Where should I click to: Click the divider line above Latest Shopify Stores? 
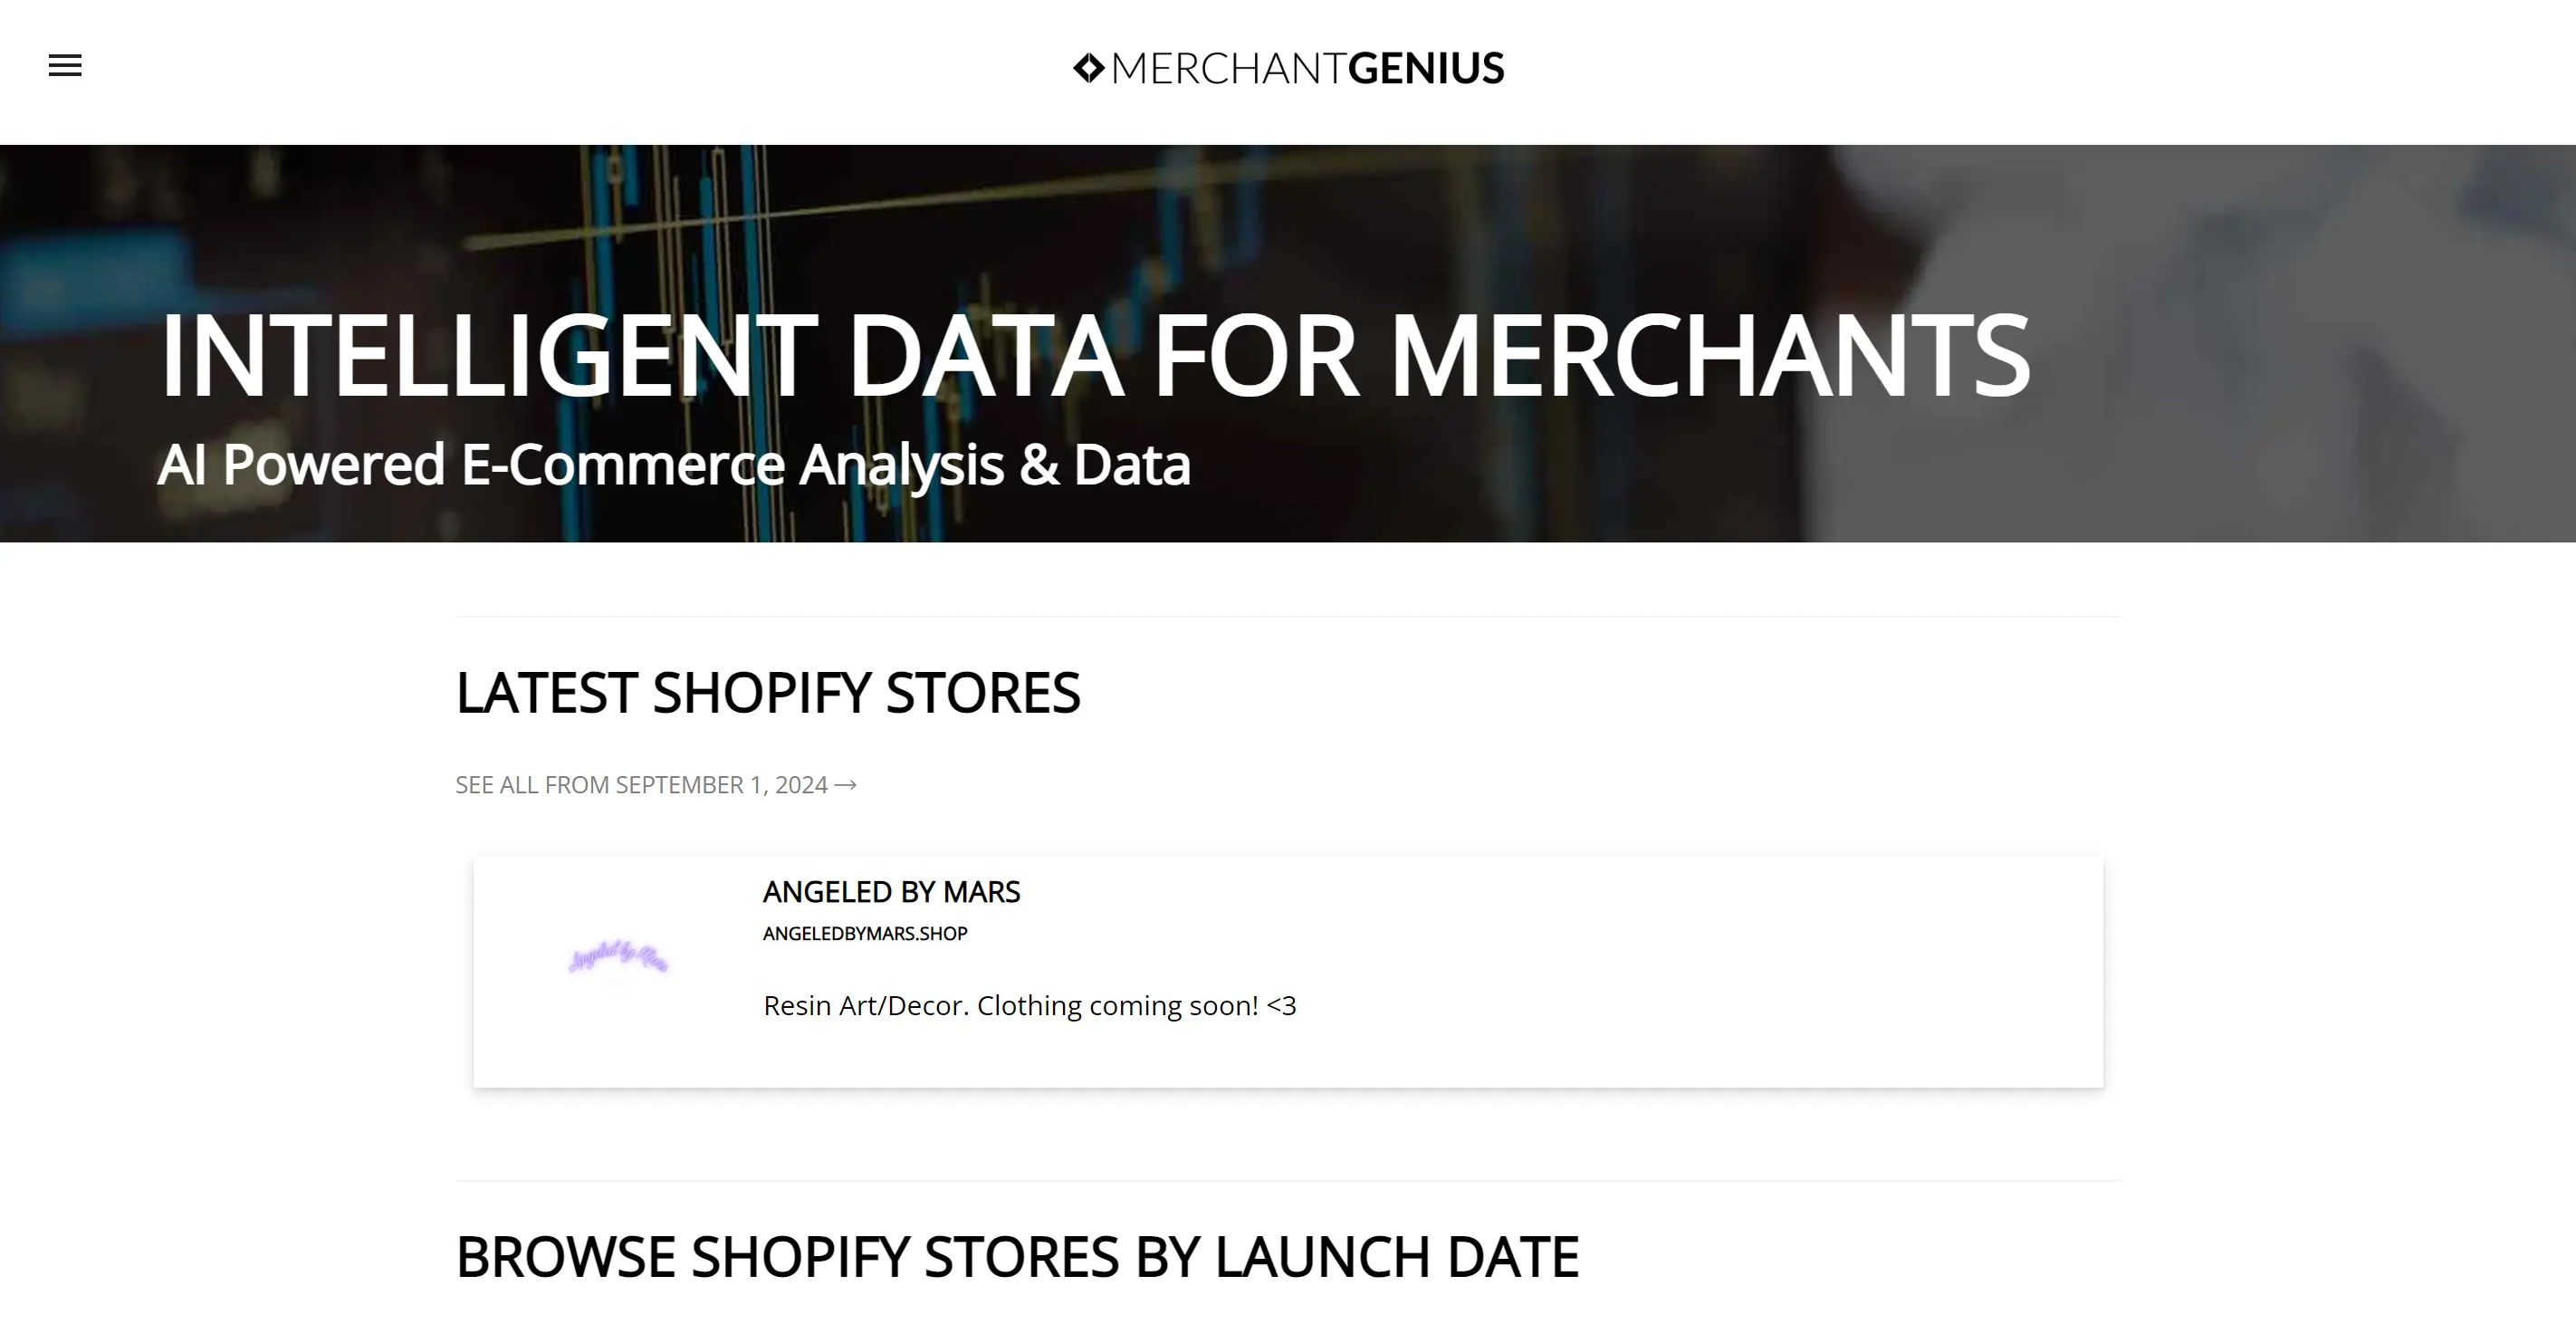point(1288,617)
